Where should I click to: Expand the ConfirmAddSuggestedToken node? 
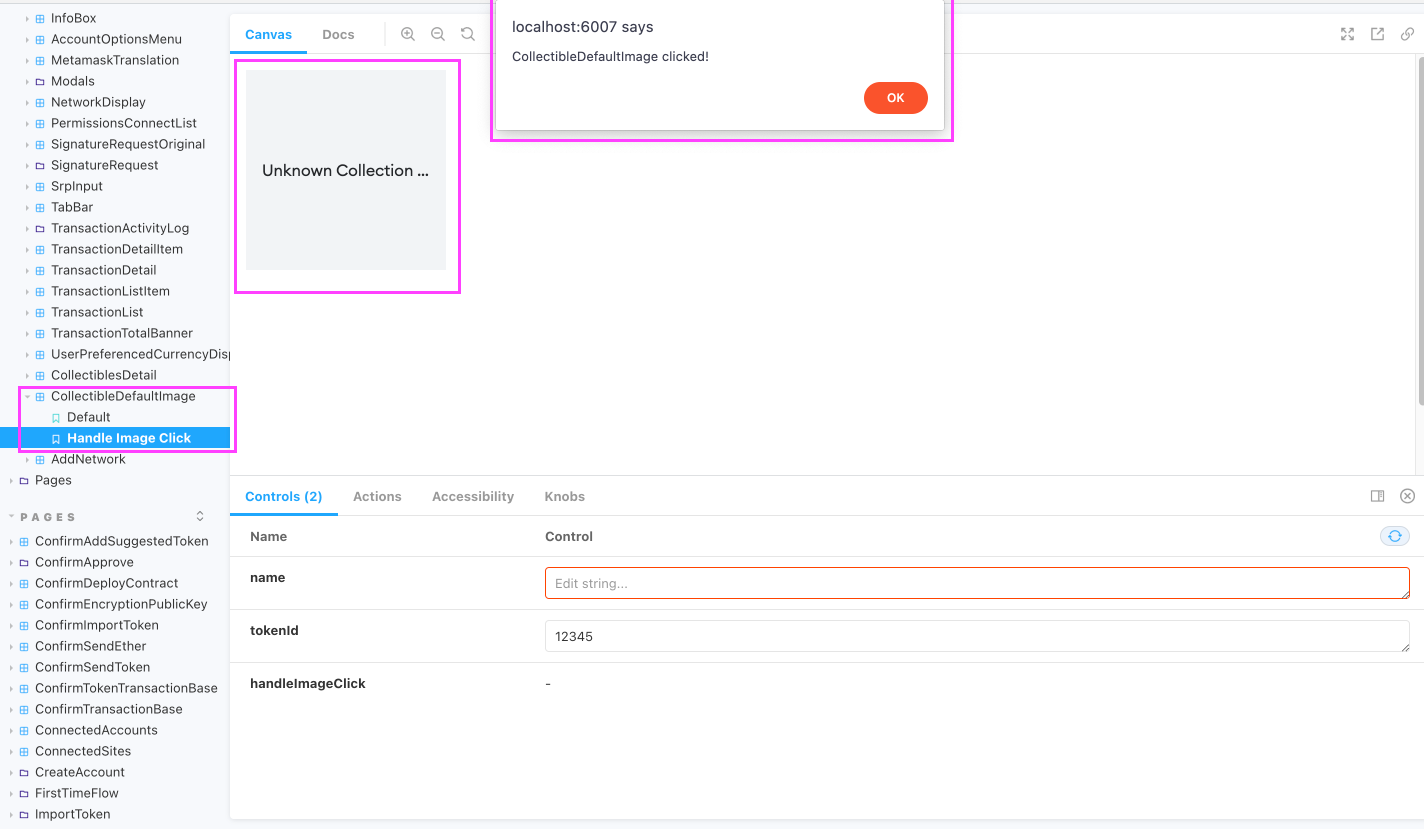pyautogui.click(x=12, y=541)
